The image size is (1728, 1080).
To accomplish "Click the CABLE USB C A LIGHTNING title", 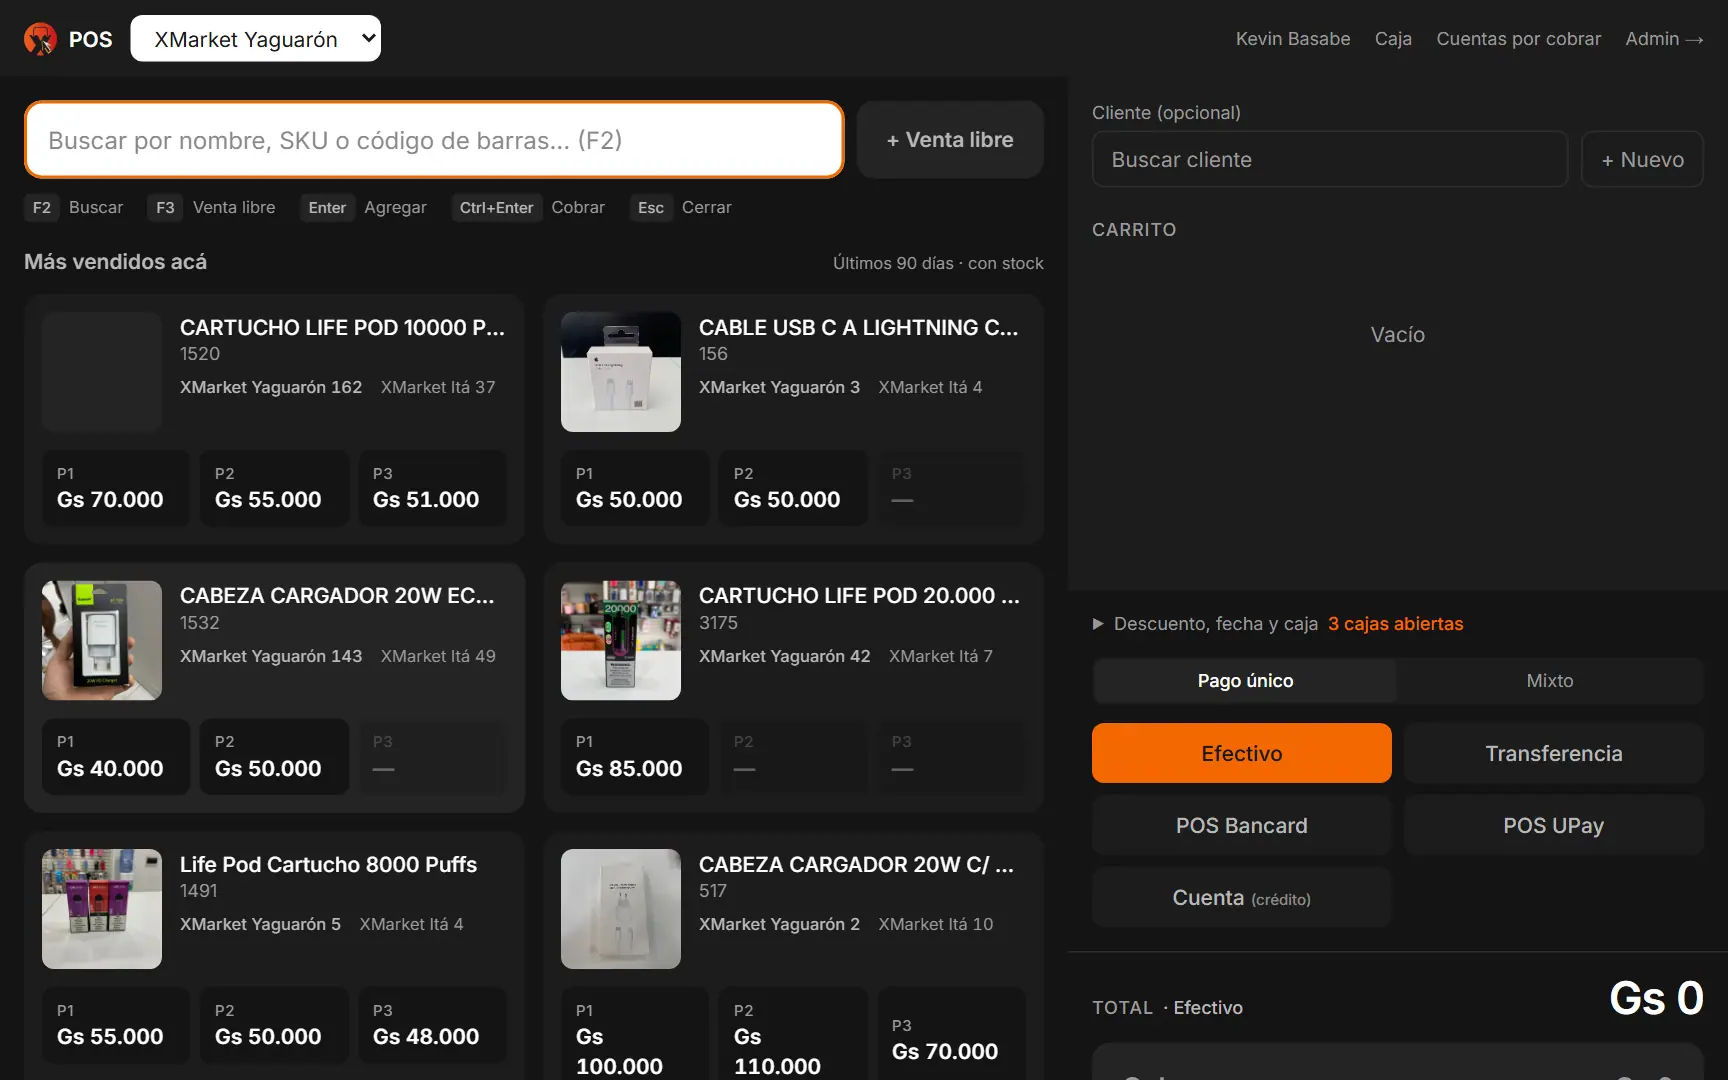I will pyautogui.click(x=858, y=327).
